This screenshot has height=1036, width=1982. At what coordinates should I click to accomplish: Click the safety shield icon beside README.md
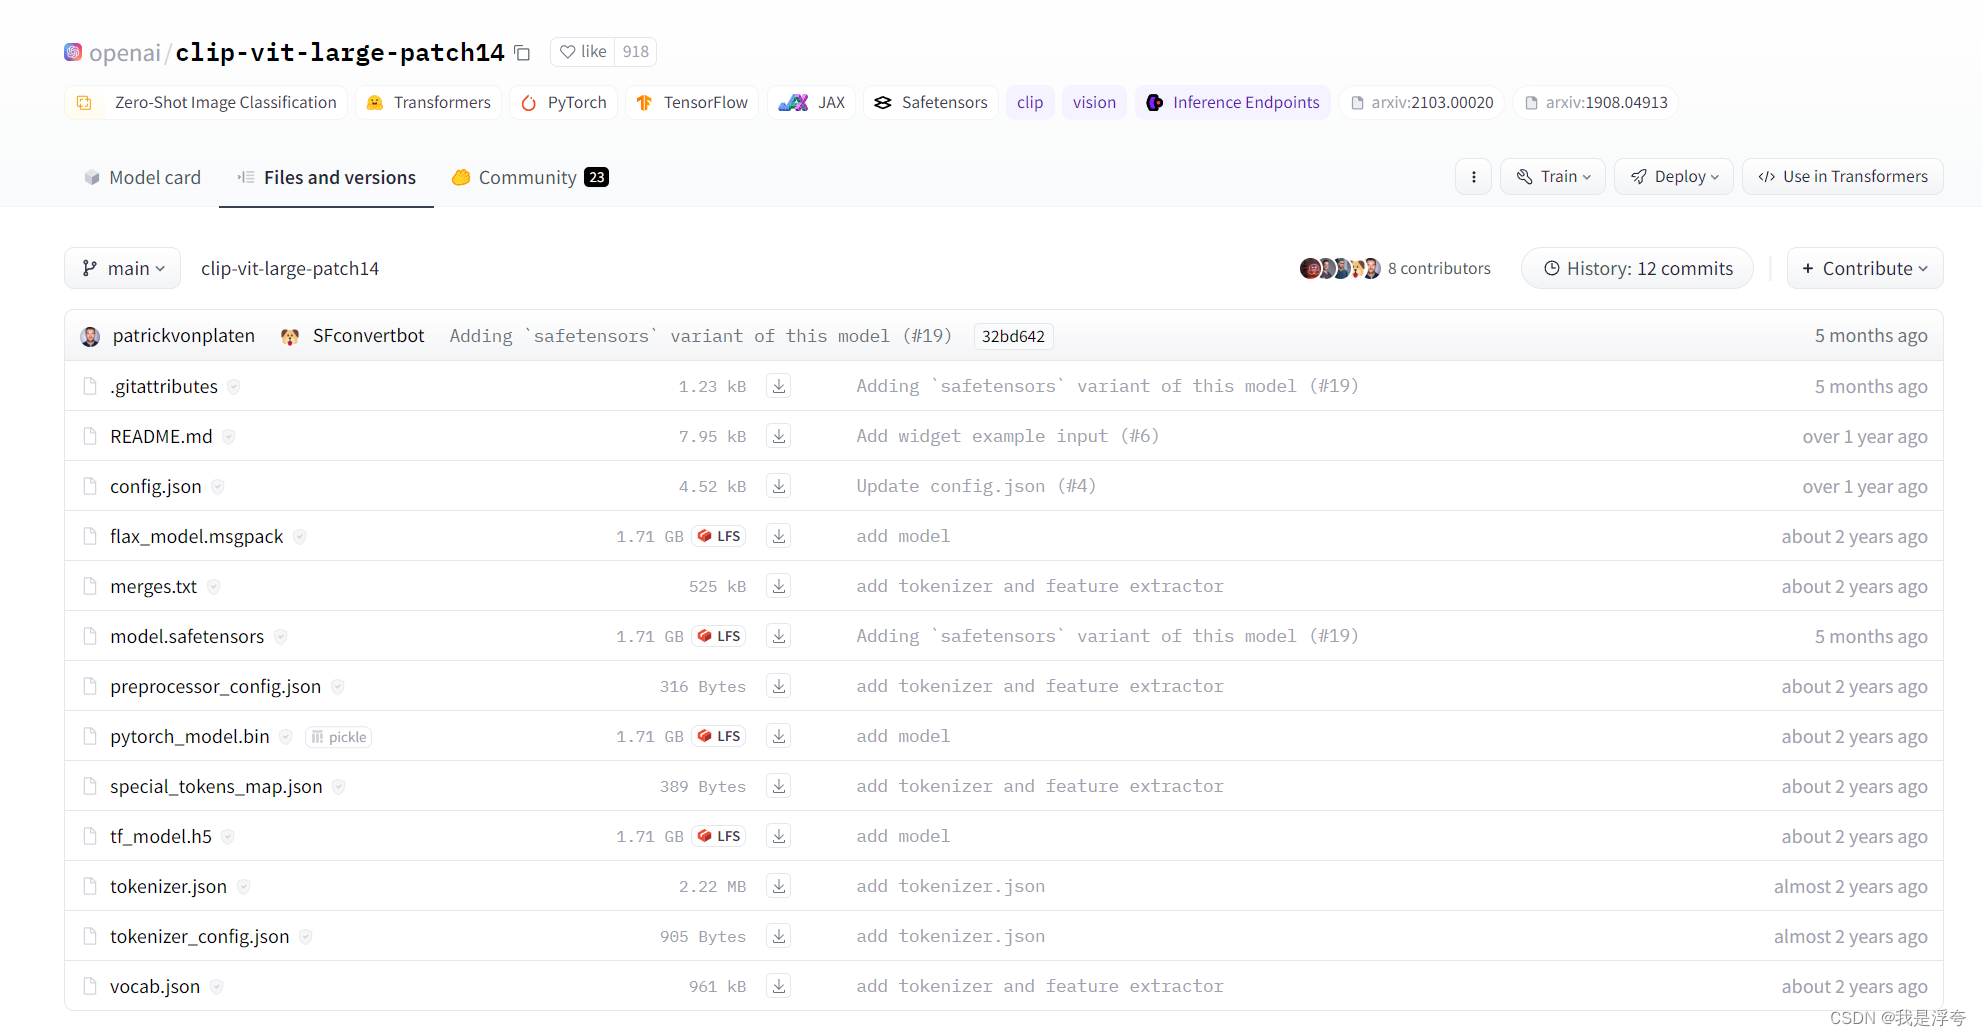point(229,437)
